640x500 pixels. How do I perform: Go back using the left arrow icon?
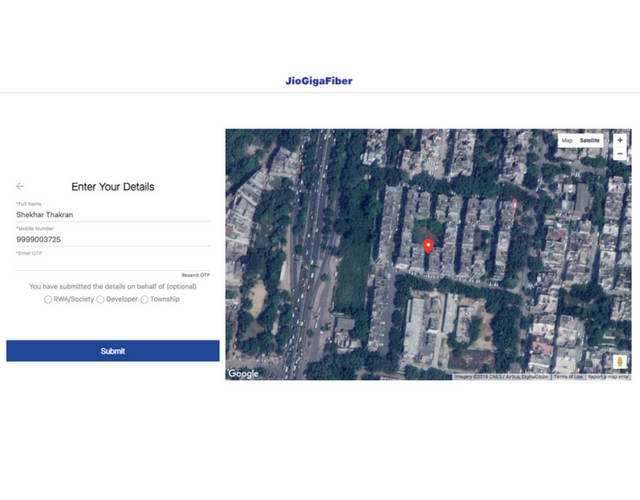[x=20, y=187]
